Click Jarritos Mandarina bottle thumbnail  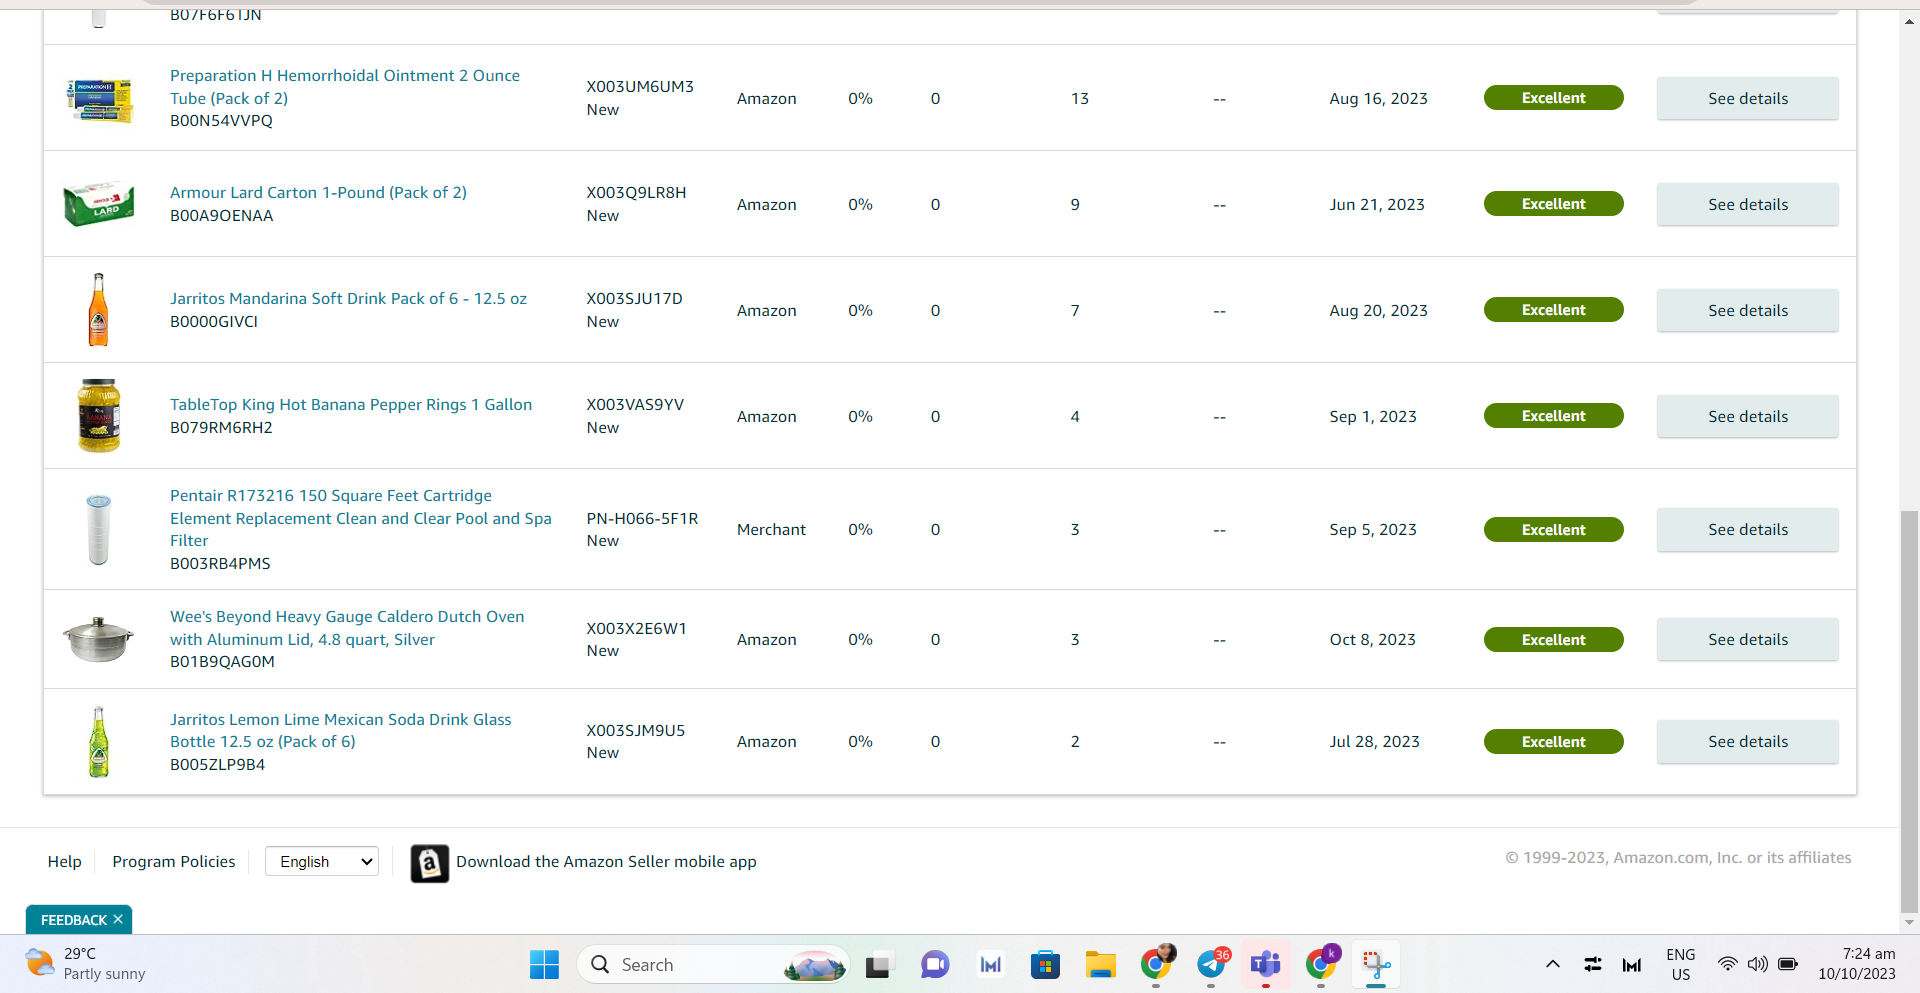pos(98,310)
